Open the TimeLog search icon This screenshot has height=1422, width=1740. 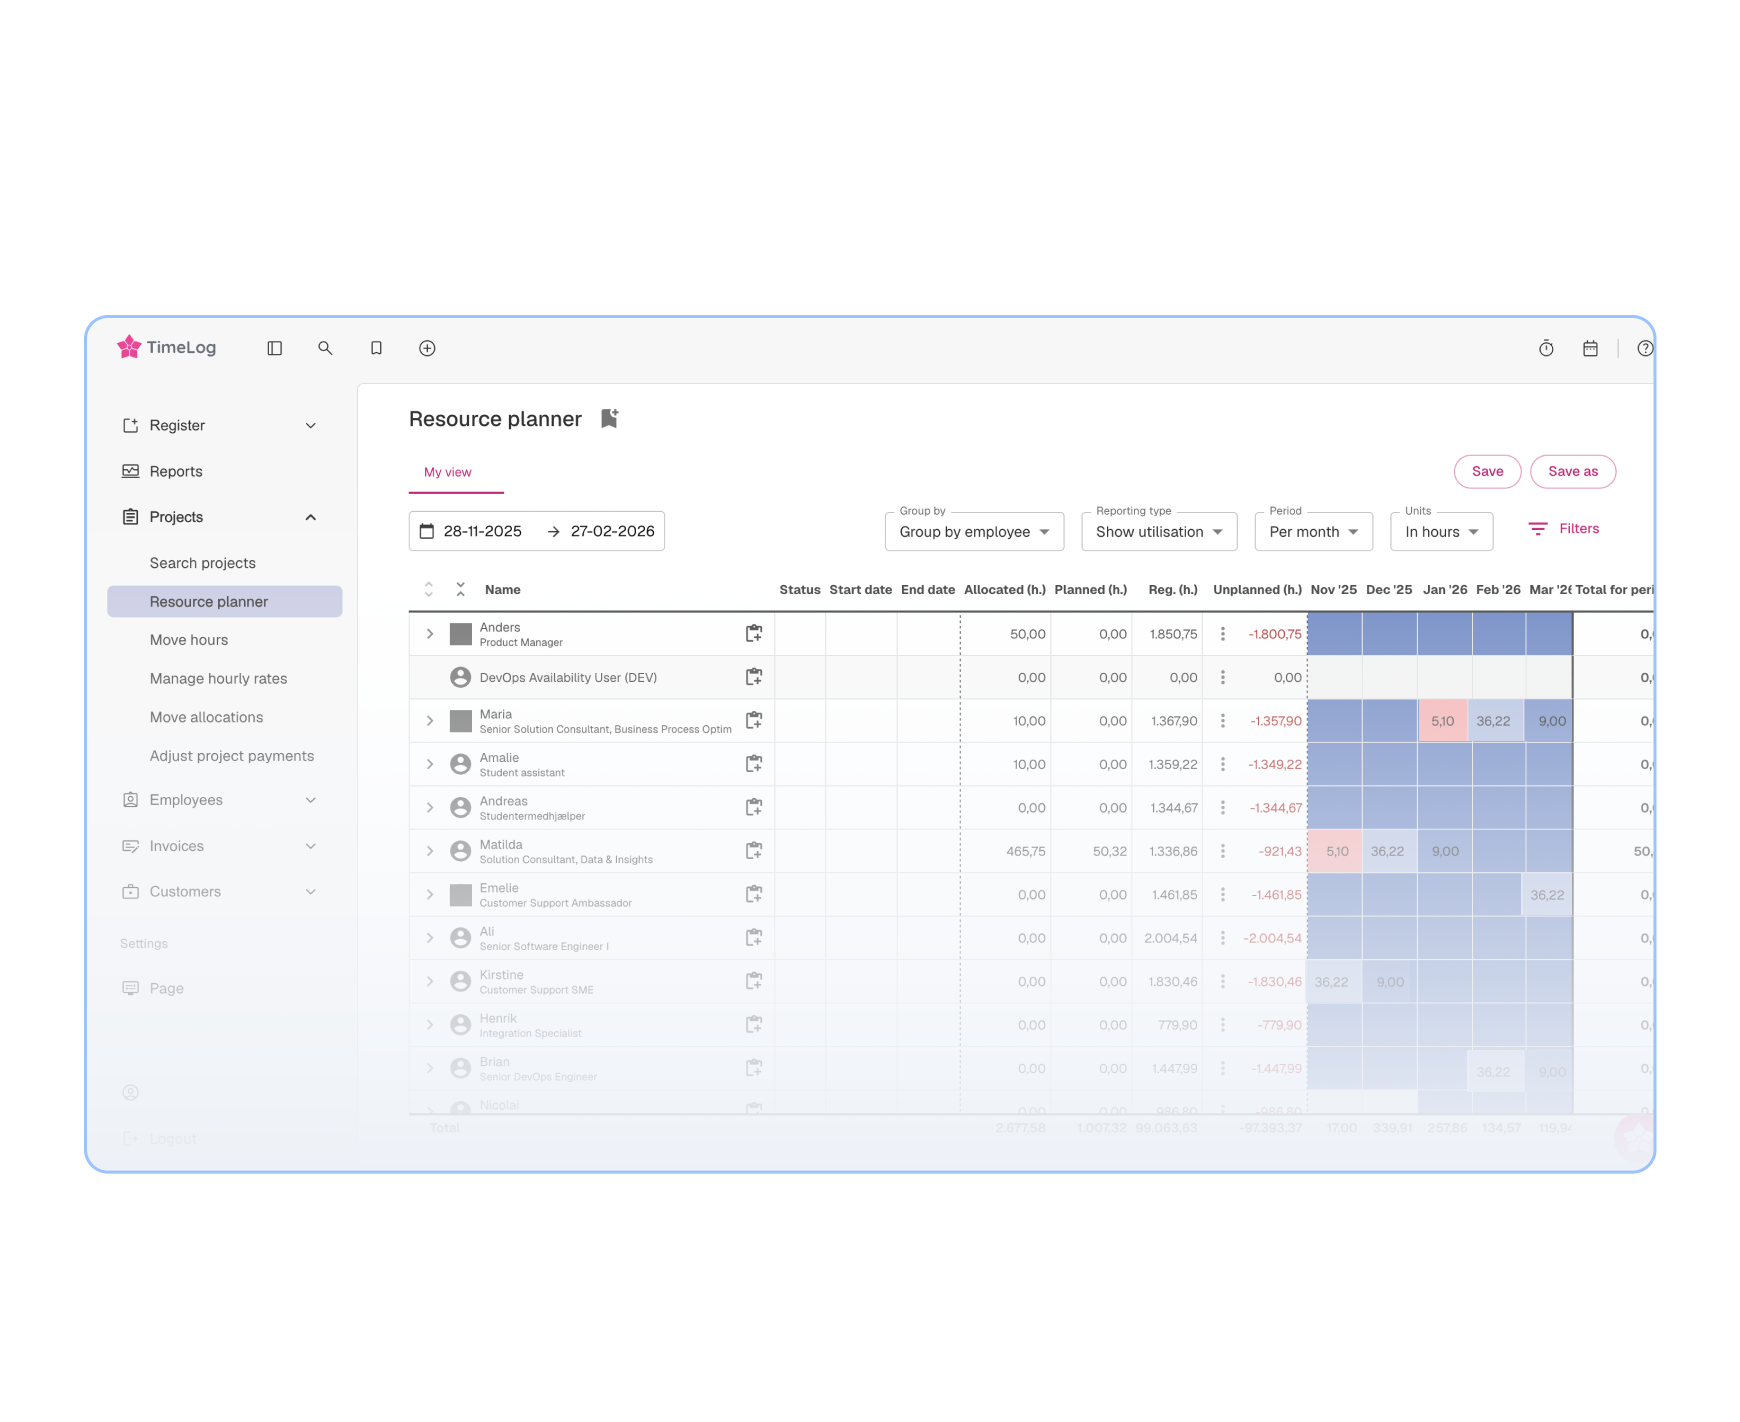coord(325,348)
